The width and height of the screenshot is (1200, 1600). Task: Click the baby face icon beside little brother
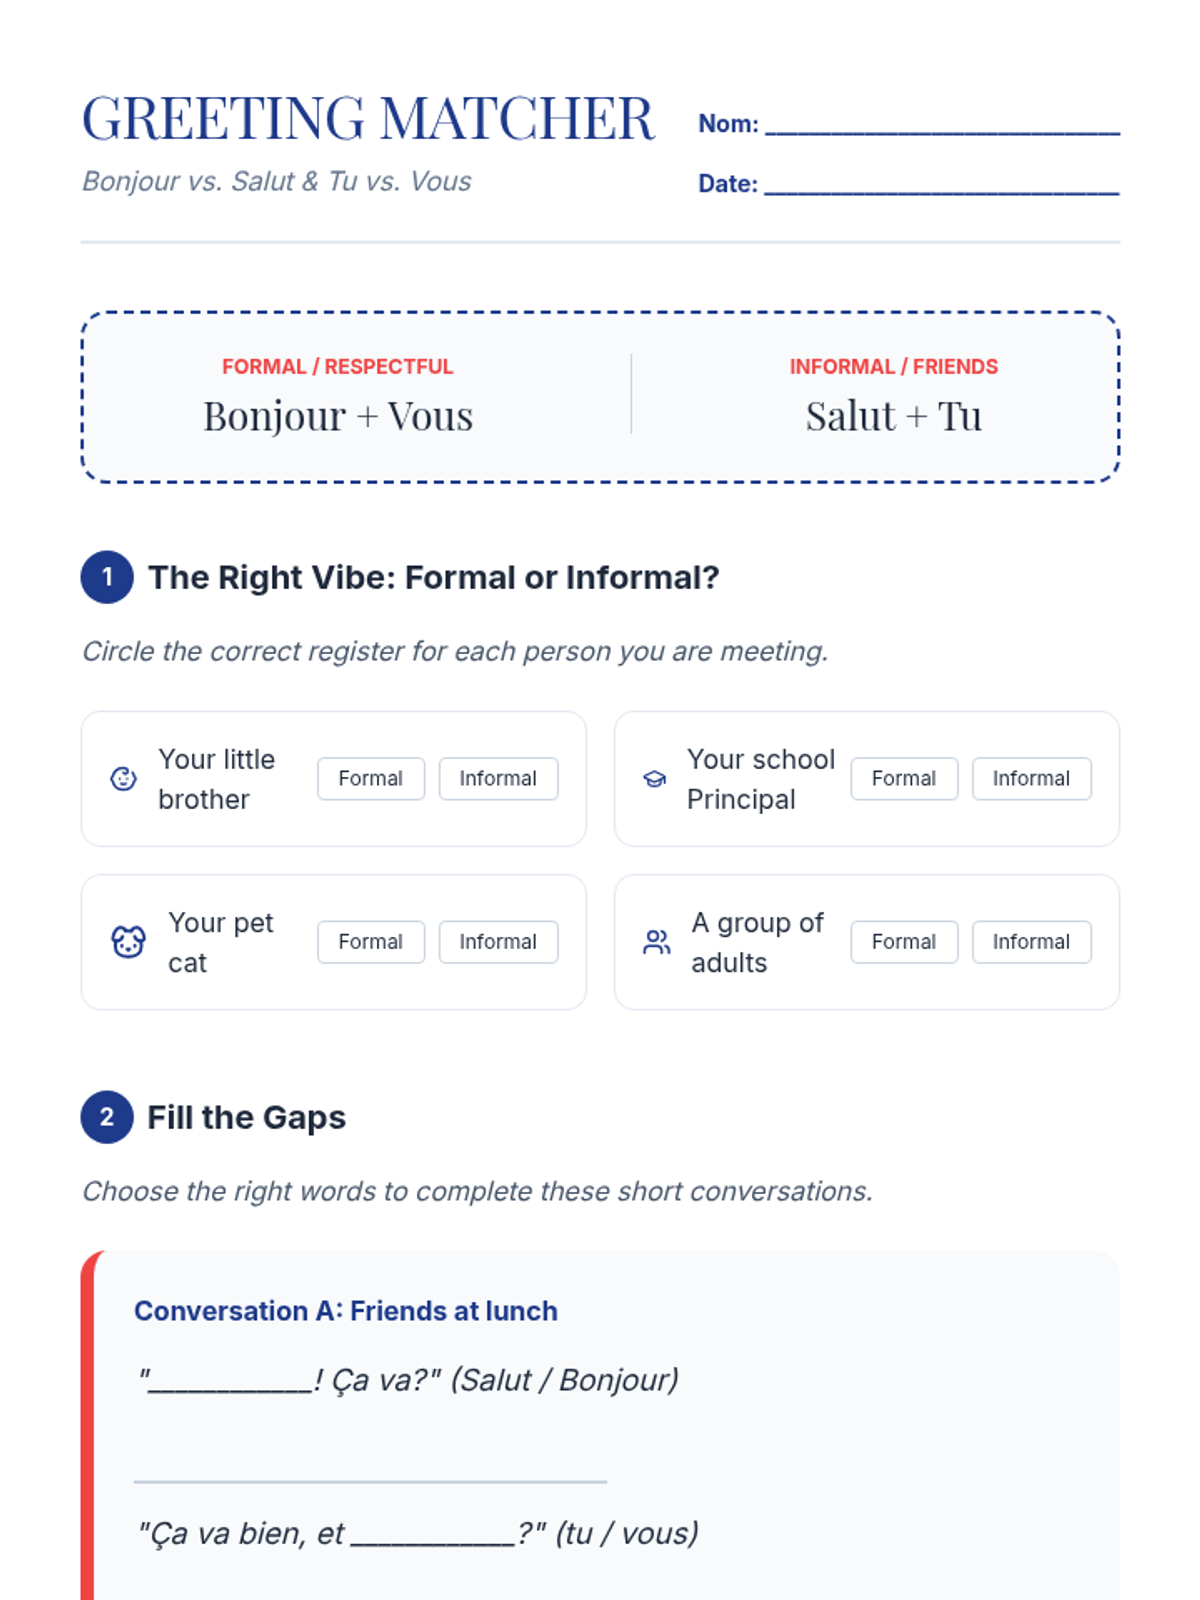[x=123, y=779]
